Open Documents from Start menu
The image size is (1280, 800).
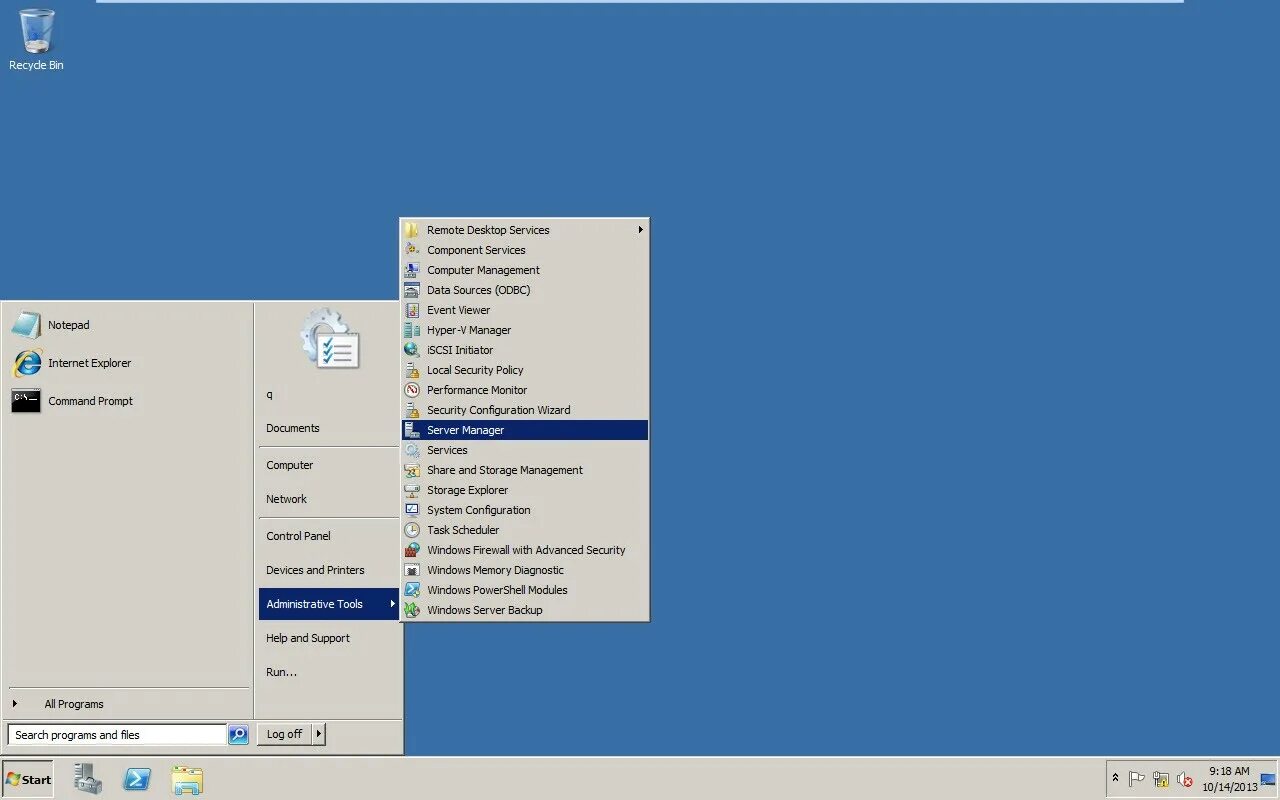coord(293,428)
